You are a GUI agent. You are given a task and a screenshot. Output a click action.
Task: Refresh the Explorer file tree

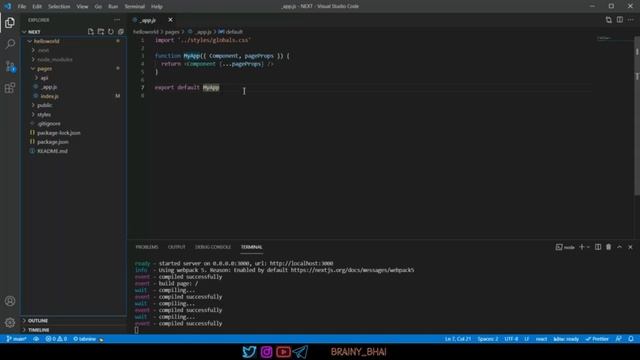[111, 31]
